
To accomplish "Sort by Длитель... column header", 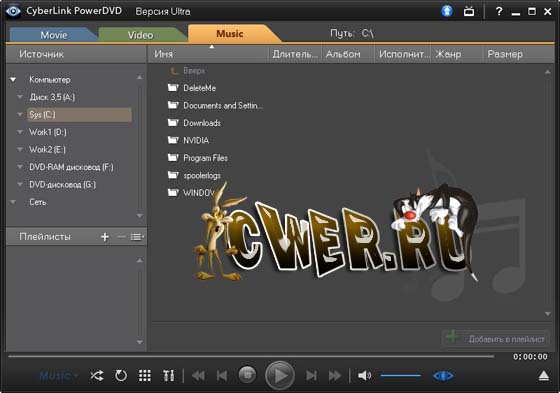I will pyautogui.click(x=295, y=54).
